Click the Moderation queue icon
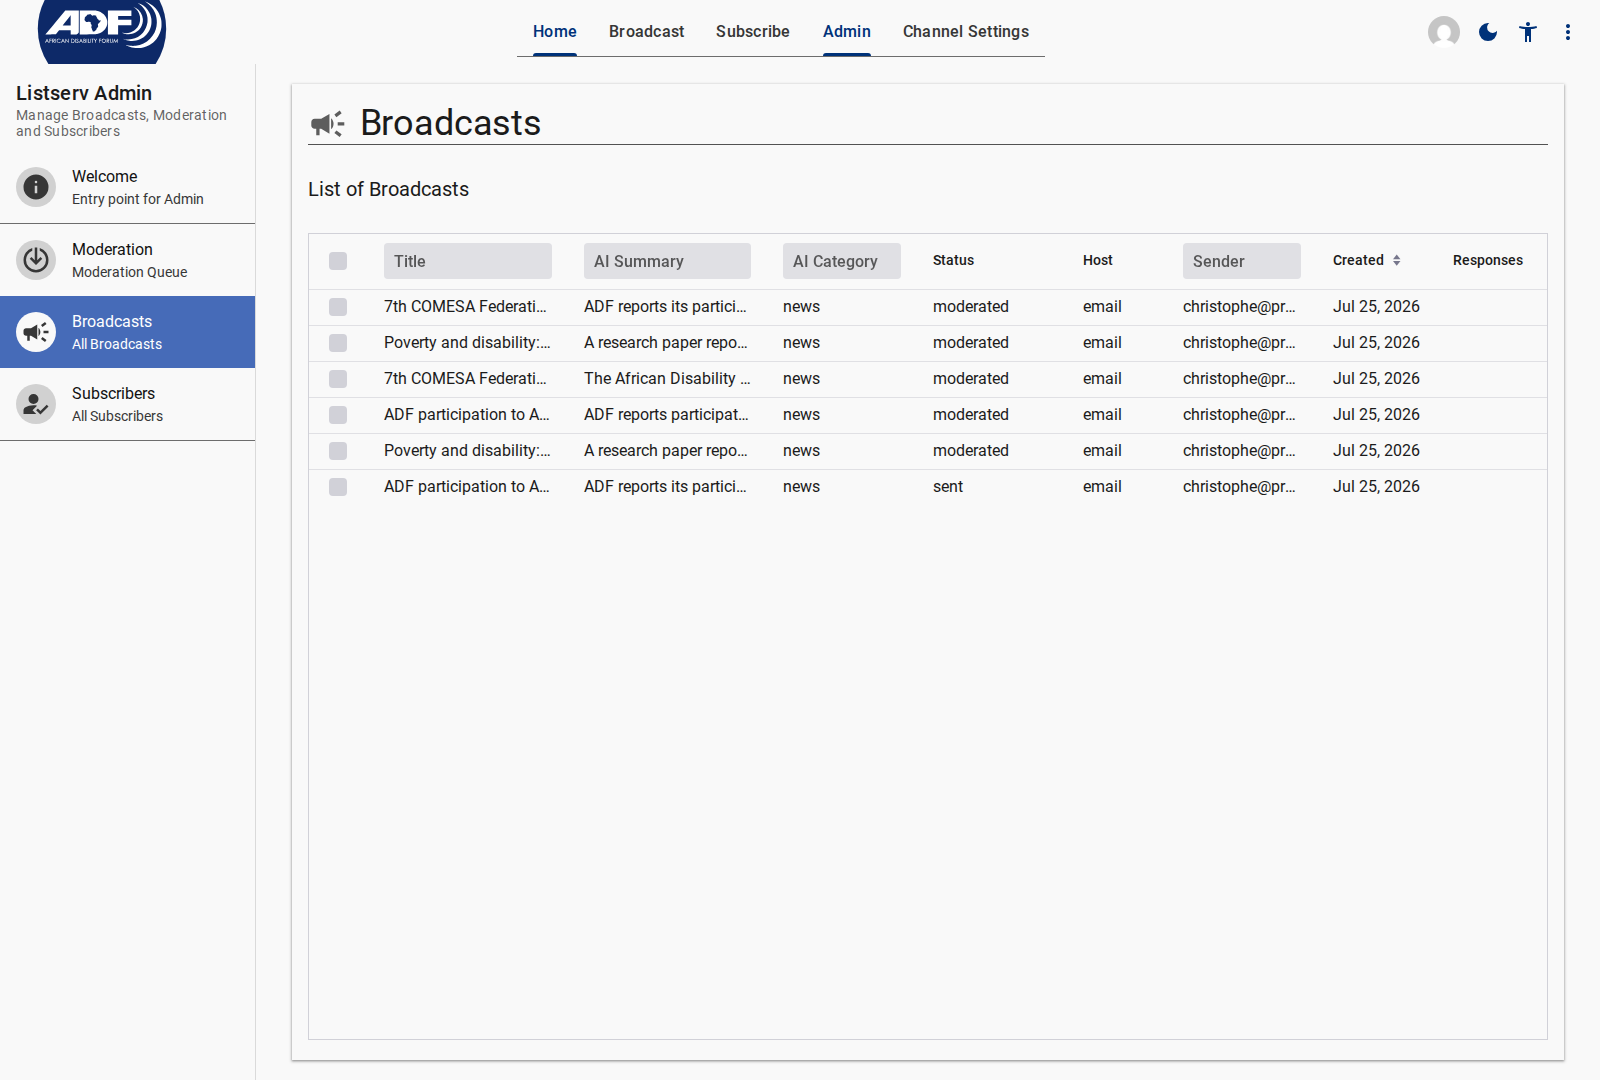Image resolution: width=1600 pixels, height=1080 pixels. tap(36, 260)
